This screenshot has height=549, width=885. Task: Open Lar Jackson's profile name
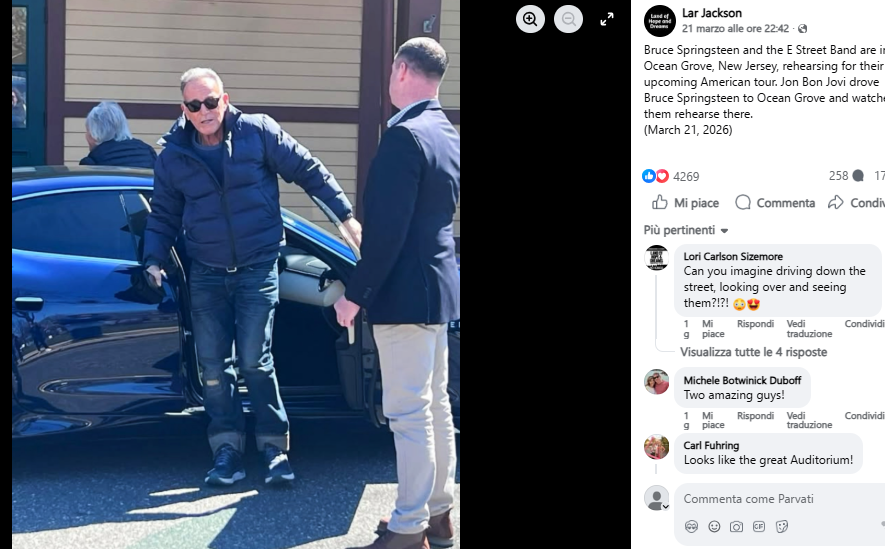[x=712, y=13]
